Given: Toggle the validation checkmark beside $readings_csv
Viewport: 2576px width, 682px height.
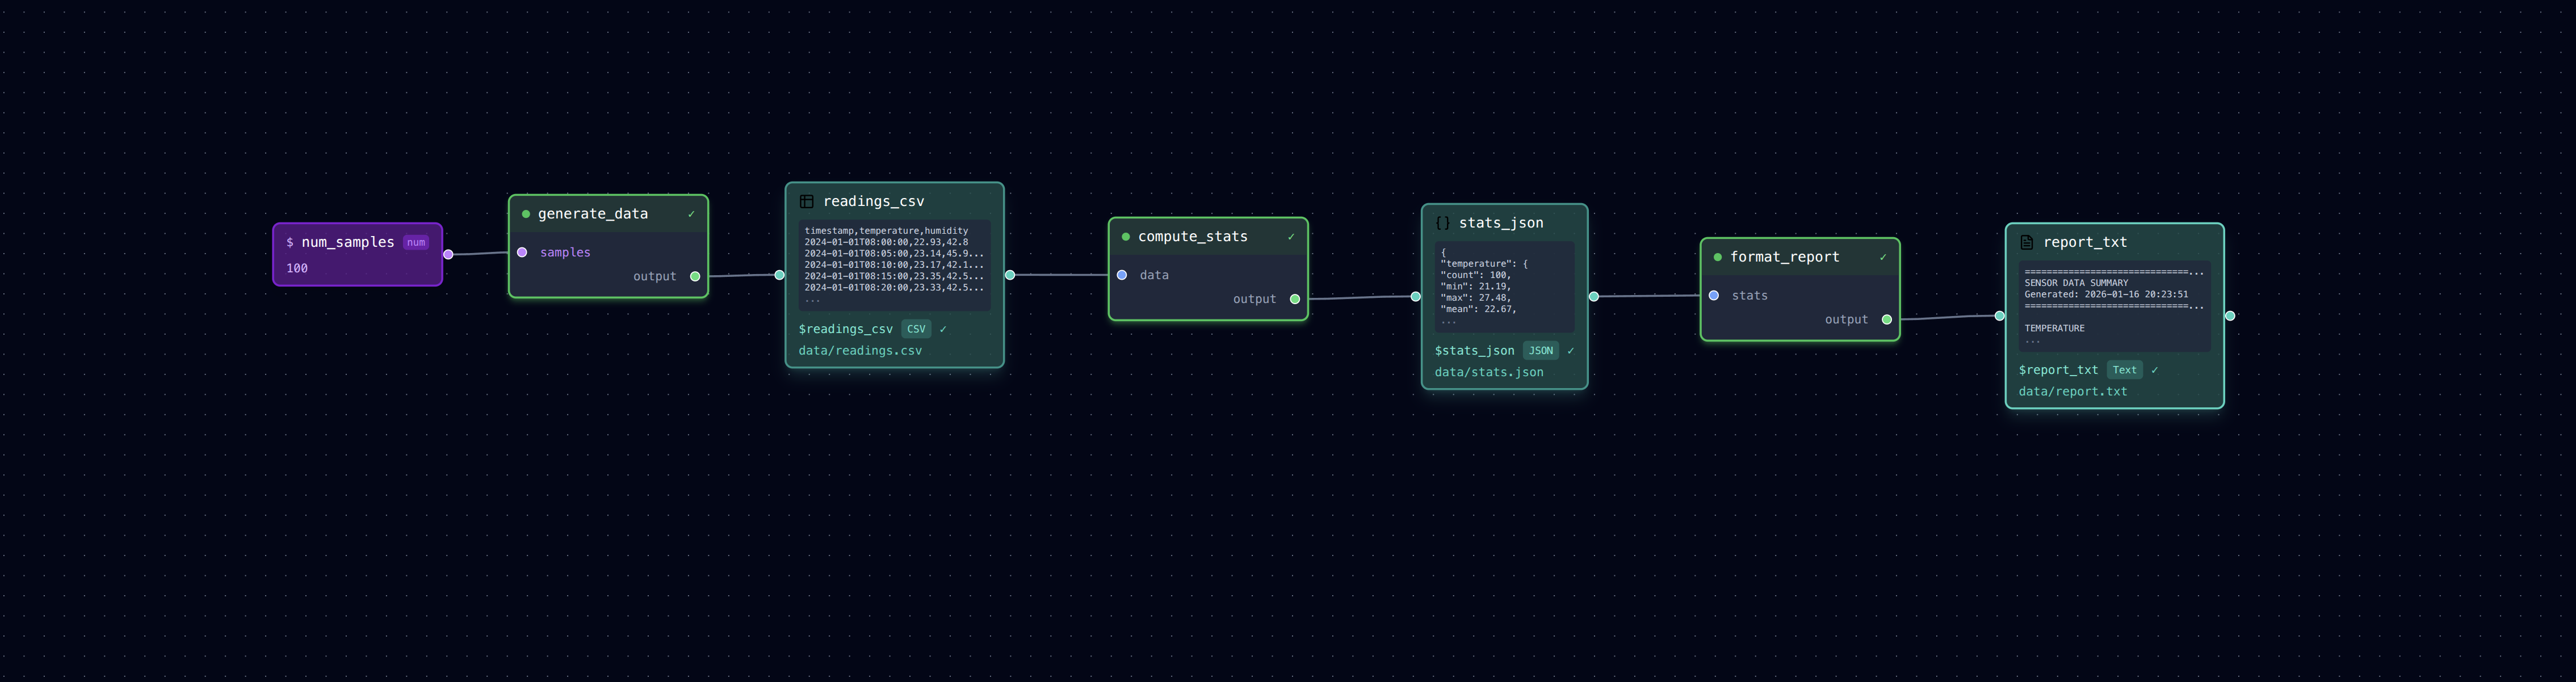Looking at the screenshot, I should pyautogui.click(x=944, y=328).
